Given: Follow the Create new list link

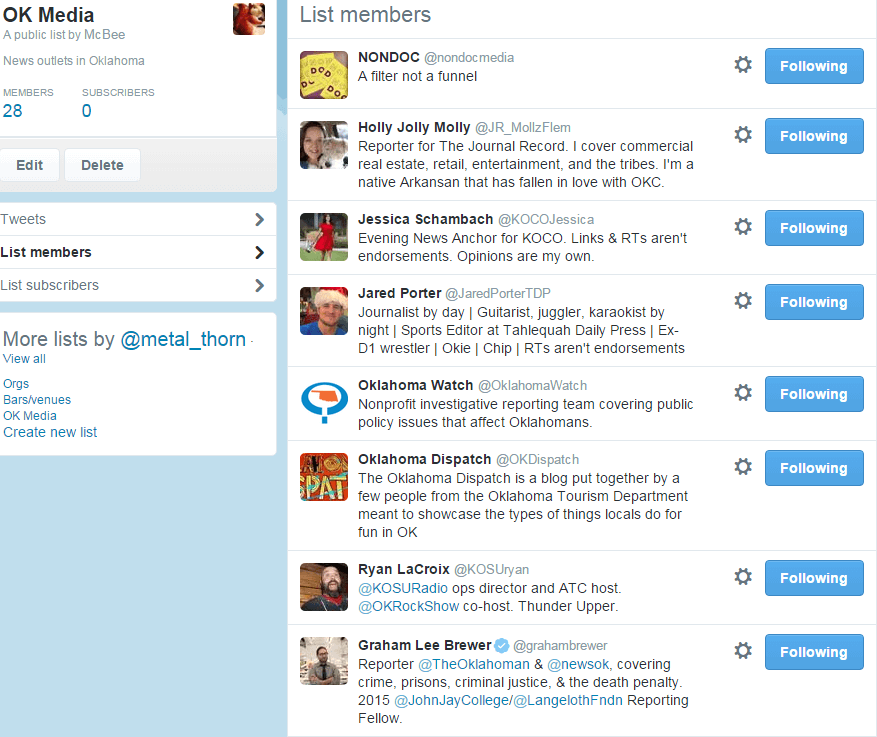Looking at the screenshot, I should point(50,432).
